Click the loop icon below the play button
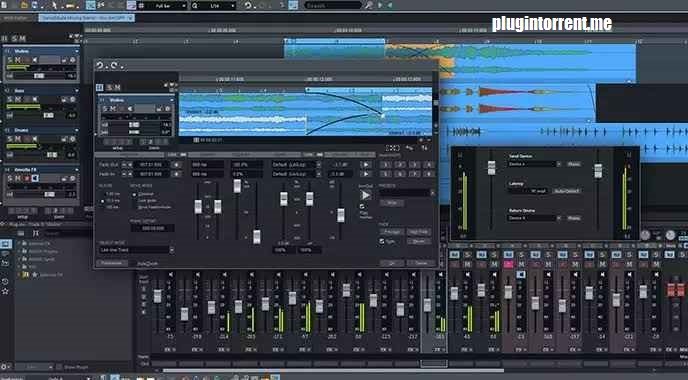The width and height of the screenshot is (688, 380). coord(362,206)
